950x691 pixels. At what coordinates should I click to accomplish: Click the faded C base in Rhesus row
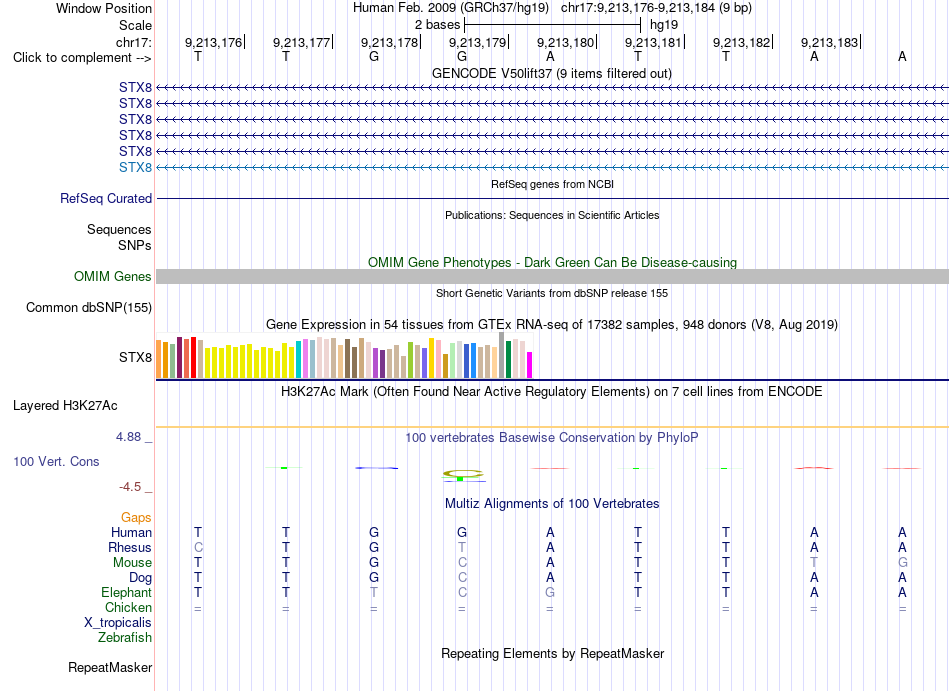coord(198,547)
